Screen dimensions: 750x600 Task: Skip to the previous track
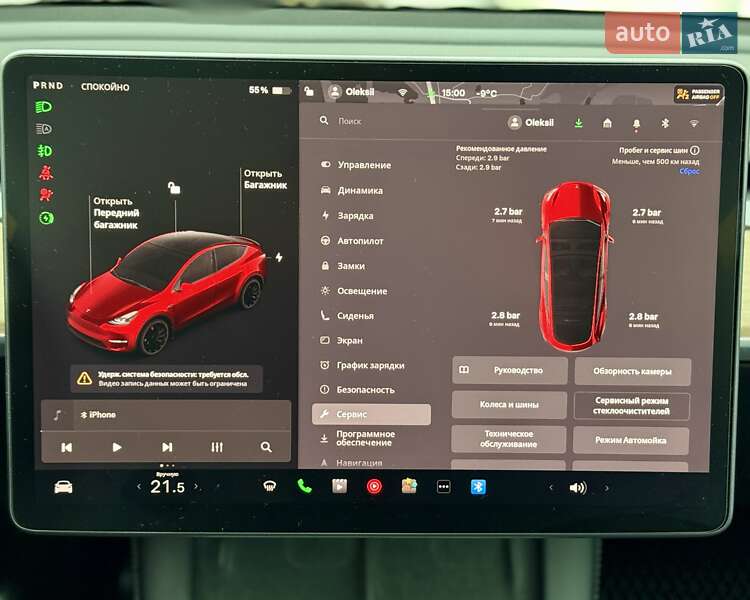point(66,447)
